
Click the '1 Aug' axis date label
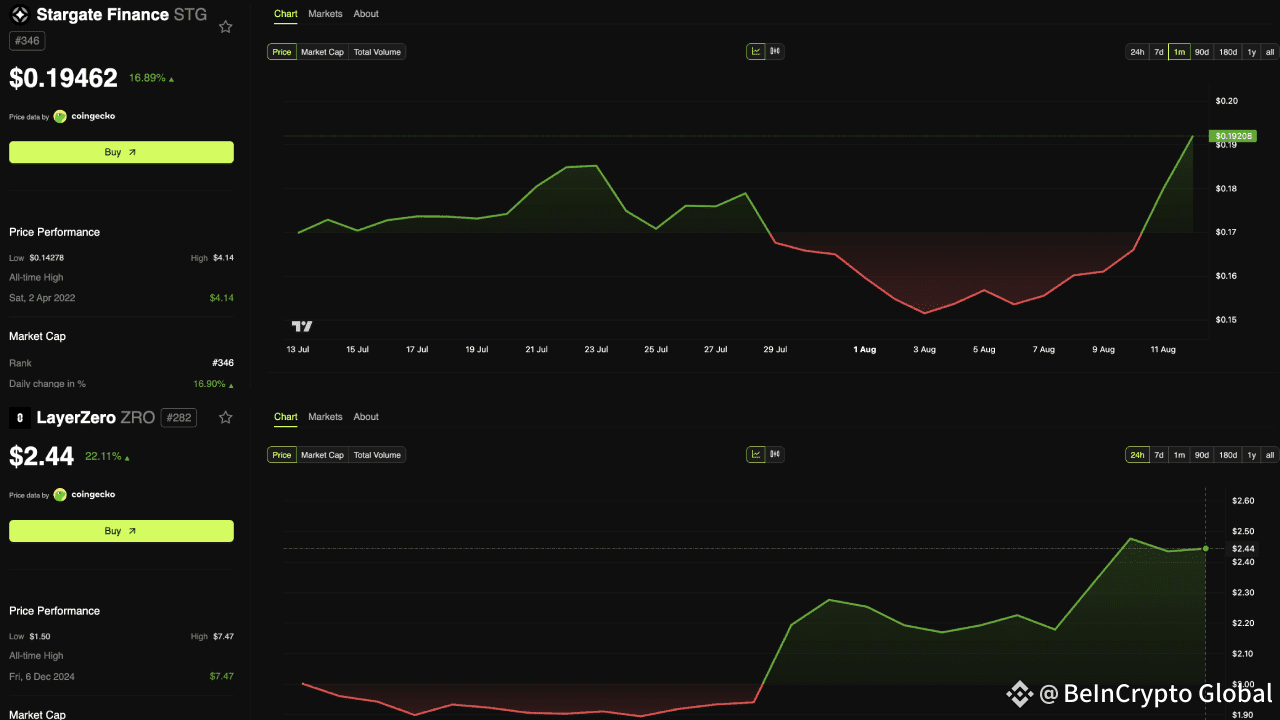865,349
